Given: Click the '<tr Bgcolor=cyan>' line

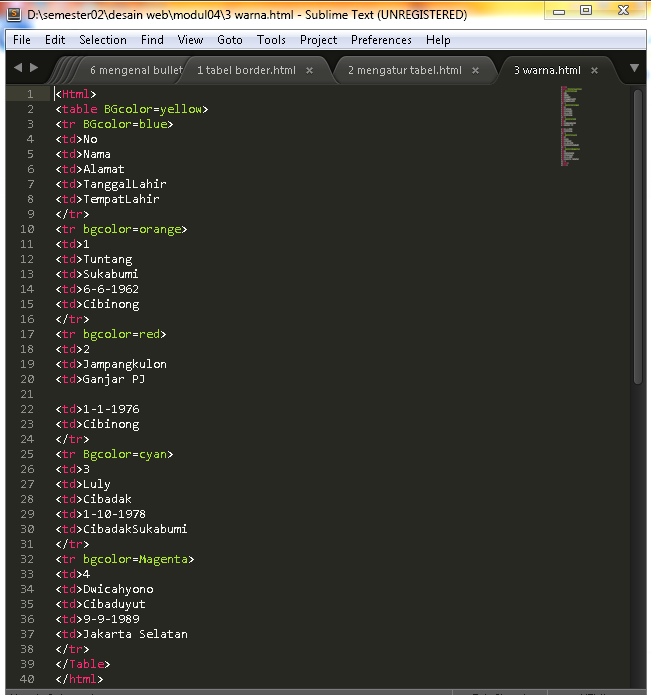Looking at the screenshot, I should point(114,454).
